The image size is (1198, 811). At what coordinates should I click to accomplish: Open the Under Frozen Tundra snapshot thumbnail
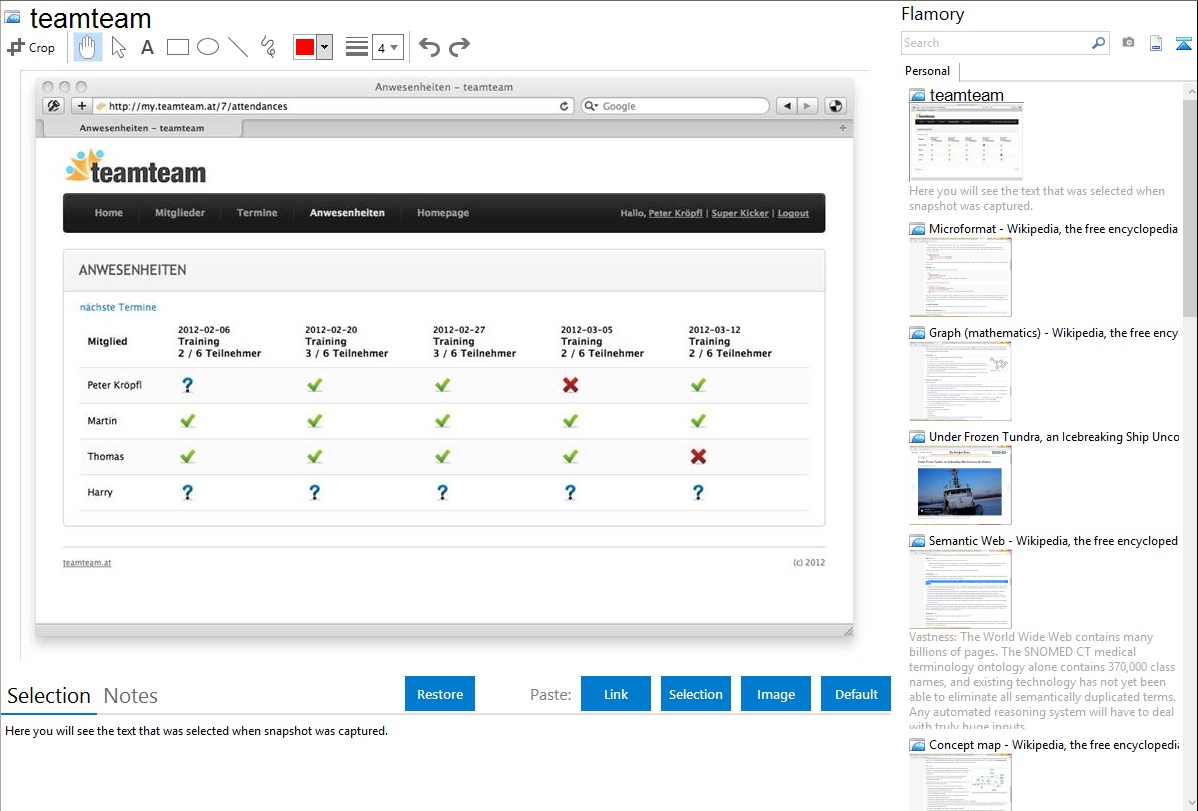[x=960, y=485]
